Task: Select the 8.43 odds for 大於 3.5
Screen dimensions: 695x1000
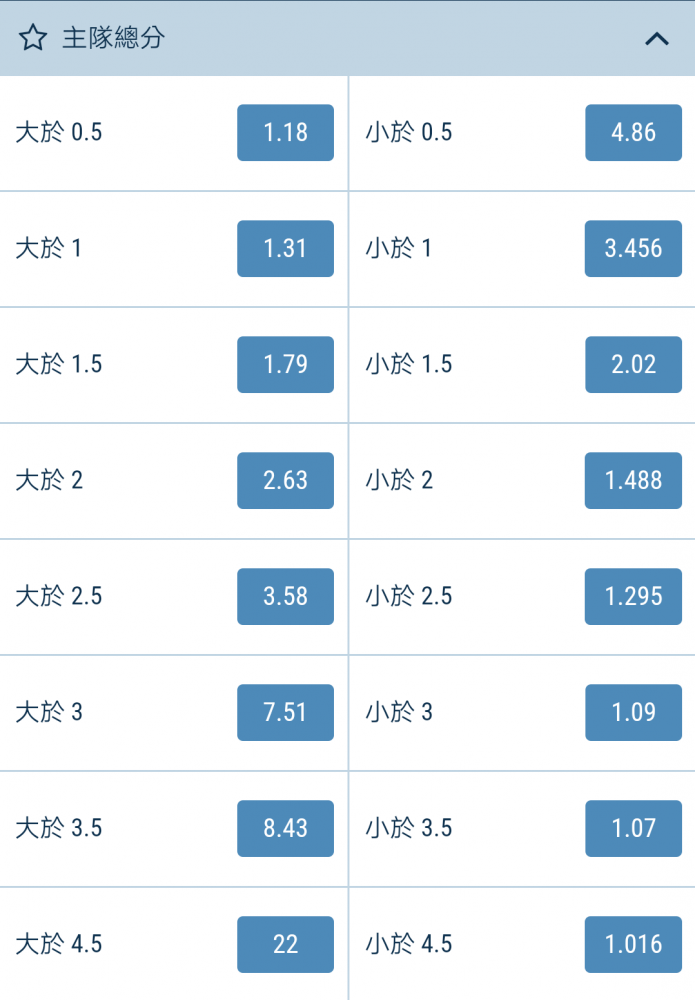Action: [285, 828]
